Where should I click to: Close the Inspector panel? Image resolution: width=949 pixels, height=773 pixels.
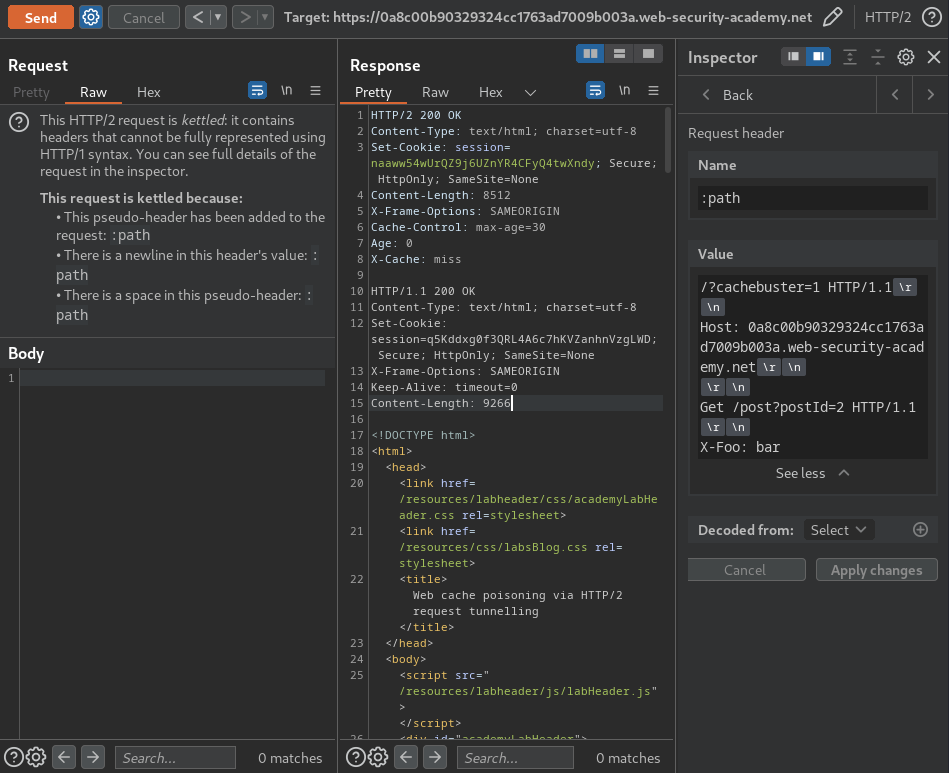point(934,57)
